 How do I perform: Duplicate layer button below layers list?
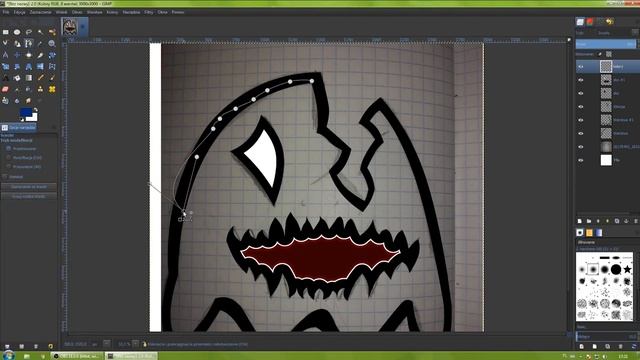617,221
